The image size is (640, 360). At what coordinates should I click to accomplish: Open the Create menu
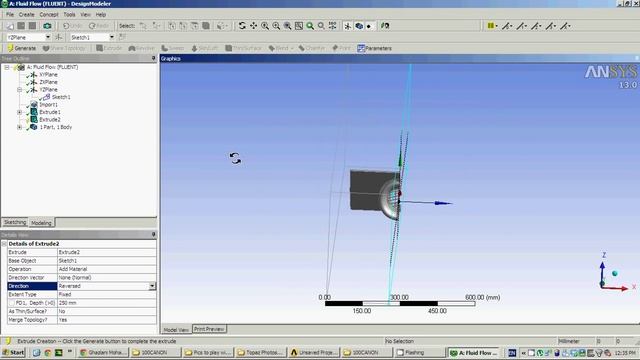tap(27, 14)
